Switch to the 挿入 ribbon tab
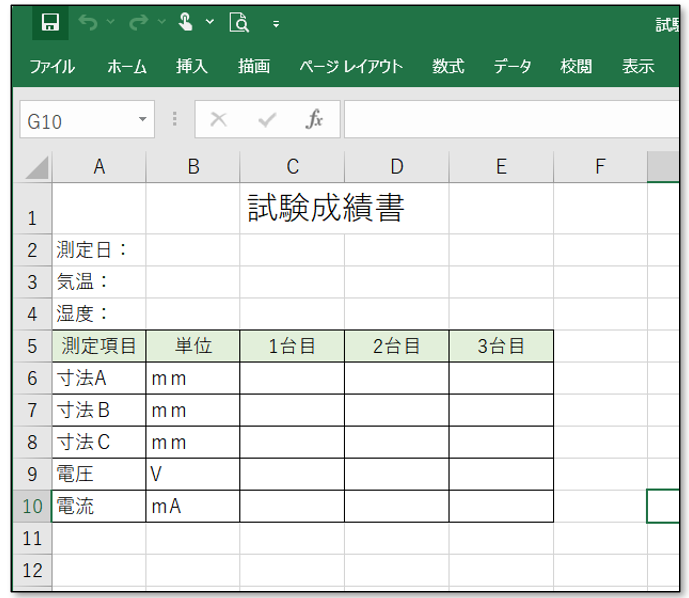The width and height of the screenshot is (689, 598). click(x=192, y=67)
